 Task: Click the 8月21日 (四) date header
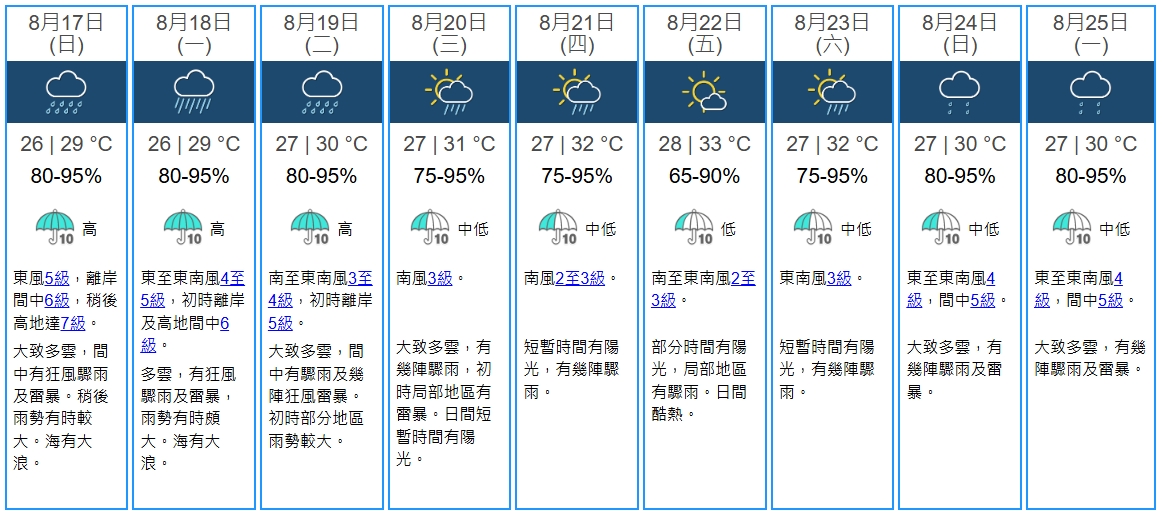pos(577,33)
